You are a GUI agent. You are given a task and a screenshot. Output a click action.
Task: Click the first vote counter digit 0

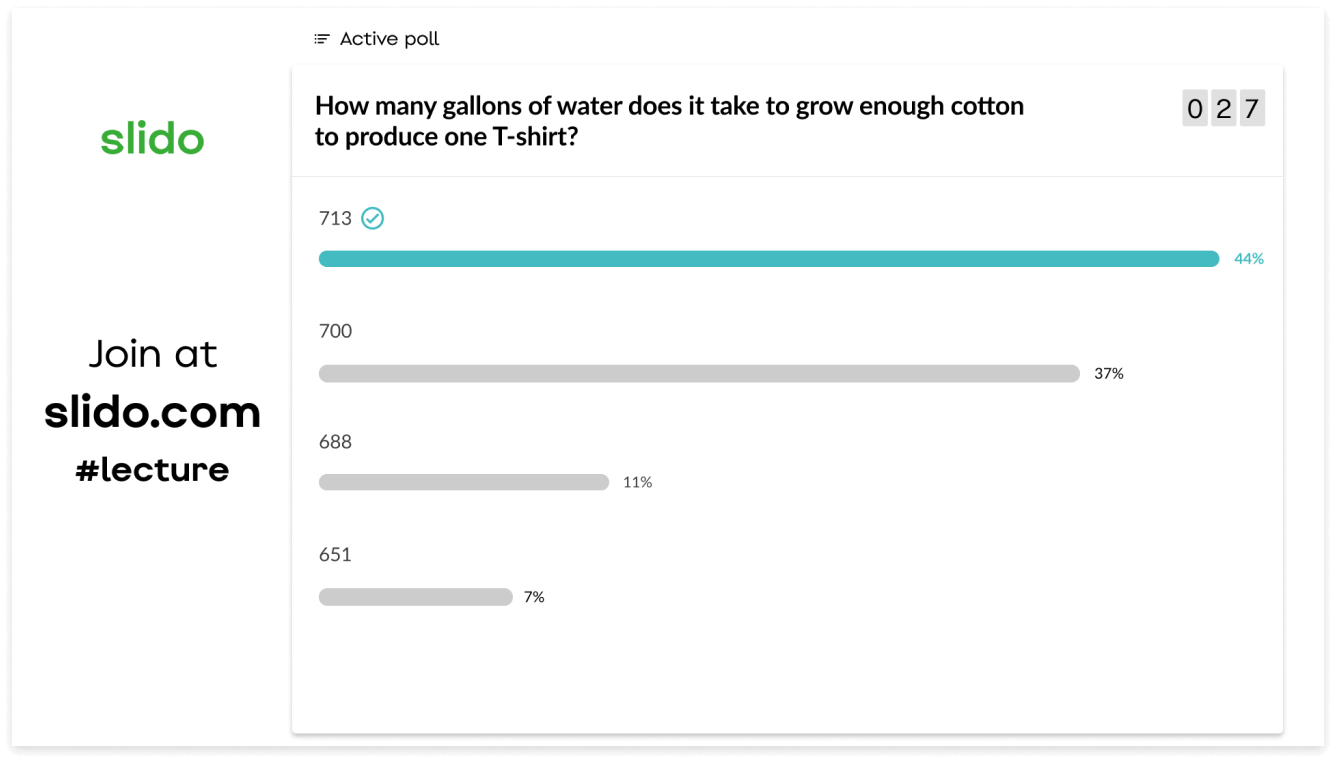pyautogui.click(x=1195, y=108)
